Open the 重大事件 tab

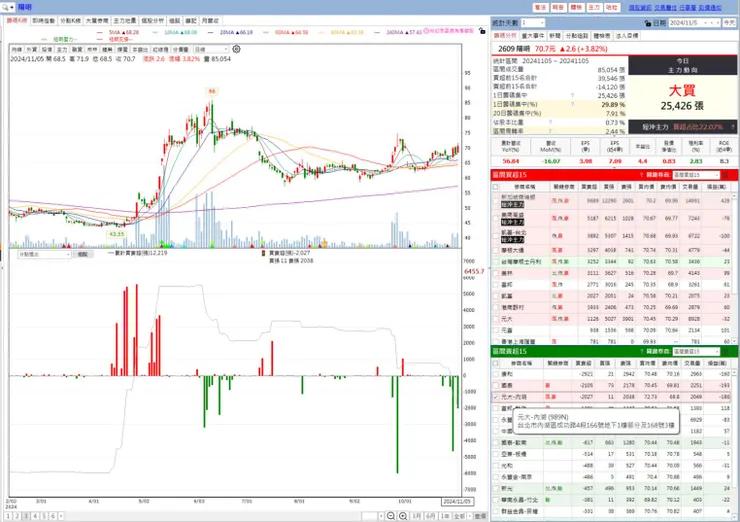click(x=532, y=36)
